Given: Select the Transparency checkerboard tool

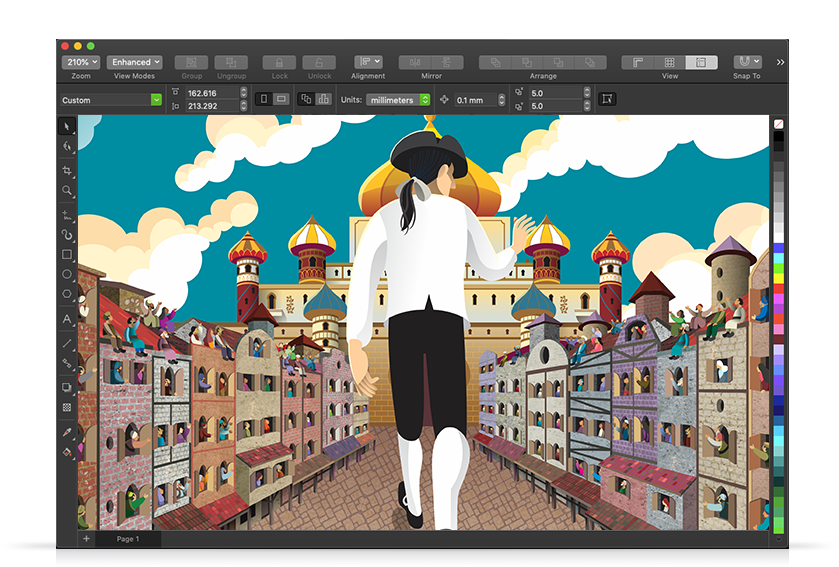Looking at the screenshot, I should point(67,408).
